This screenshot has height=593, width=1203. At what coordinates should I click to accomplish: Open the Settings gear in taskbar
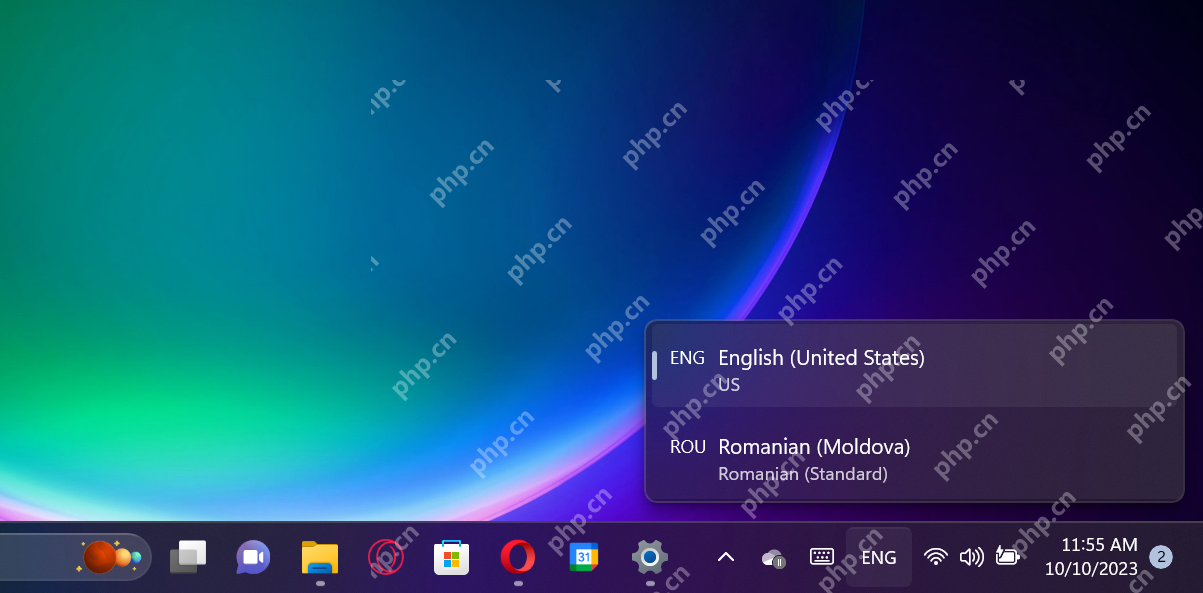(x=650, y=557)
